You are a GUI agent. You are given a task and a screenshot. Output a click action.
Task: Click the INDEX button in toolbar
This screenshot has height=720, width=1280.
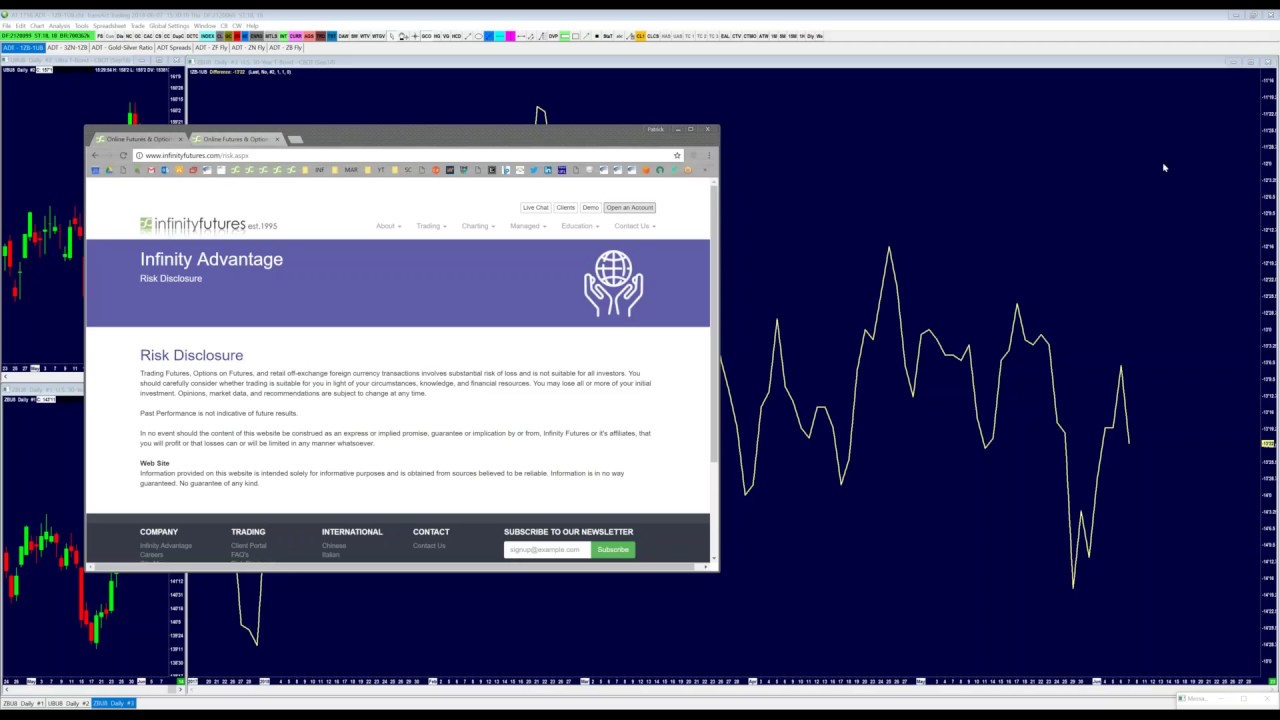click(x=208, y=36)
